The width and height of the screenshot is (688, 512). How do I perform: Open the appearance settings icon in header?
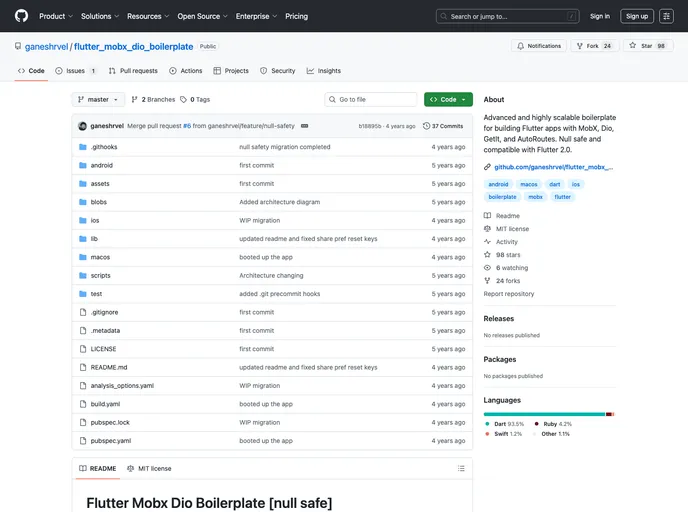pos(666,16)
